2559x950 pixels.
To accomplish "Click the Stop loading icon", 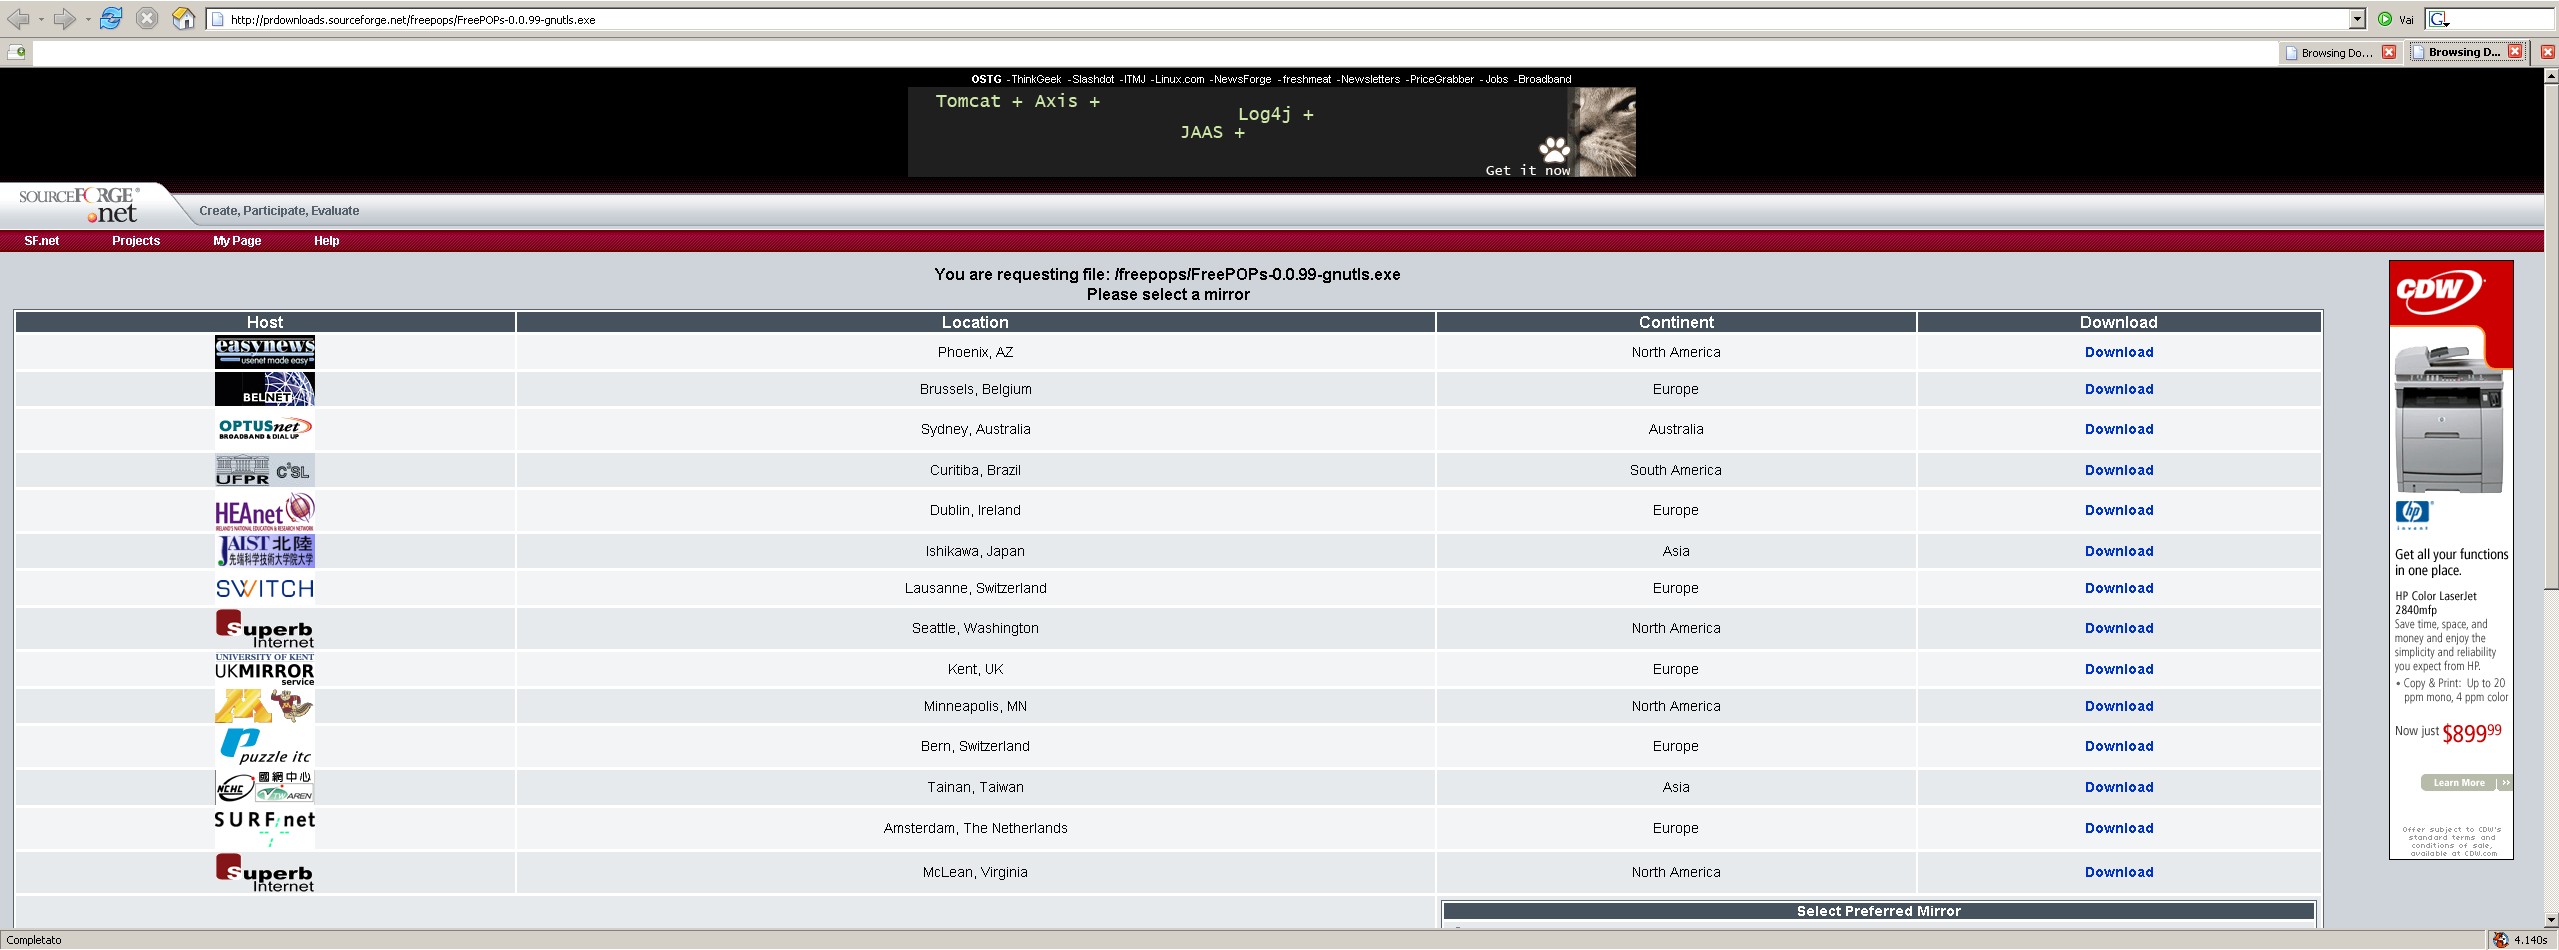I will 147,19.
